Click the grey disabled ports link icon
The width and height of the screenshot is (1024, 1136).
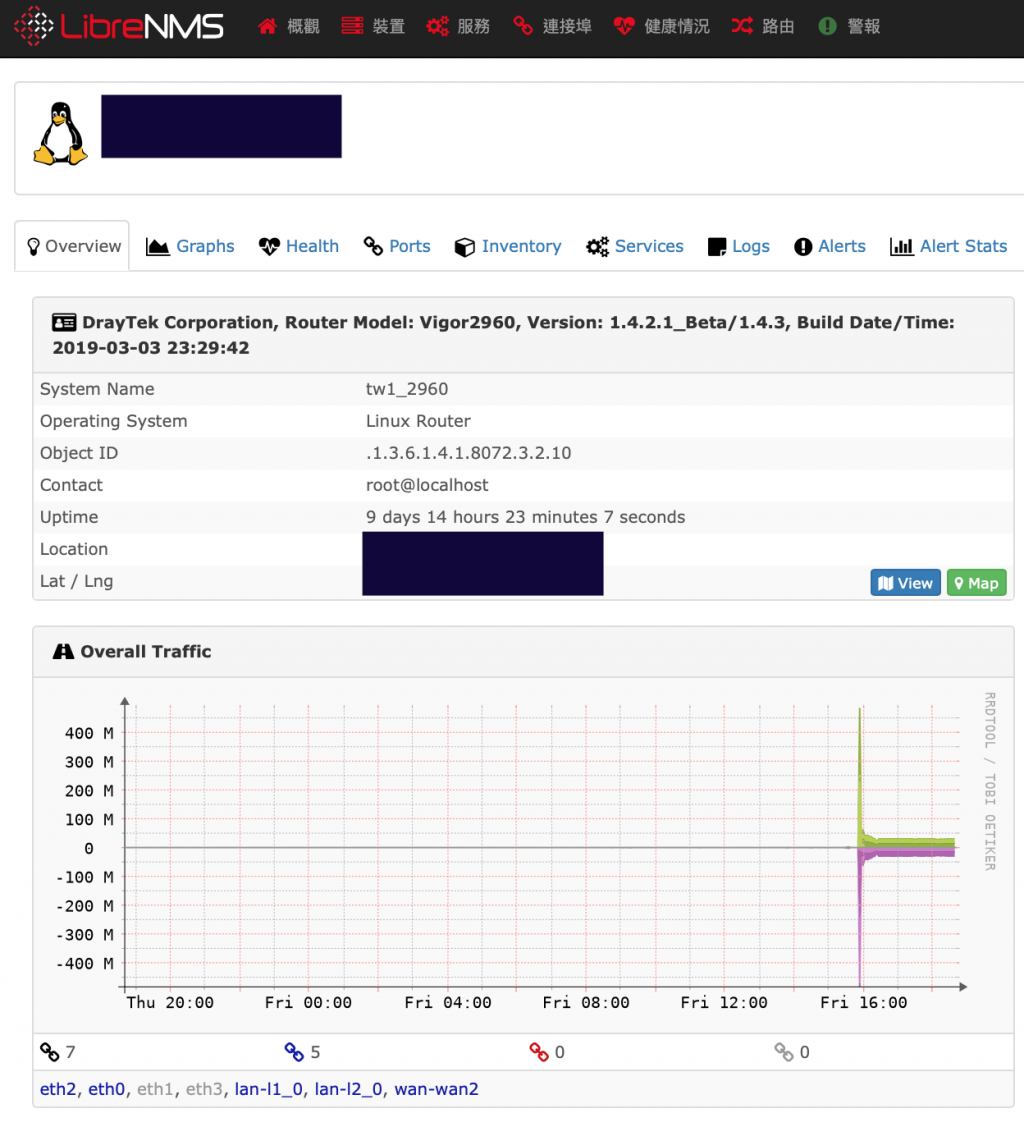point(783,1052)
